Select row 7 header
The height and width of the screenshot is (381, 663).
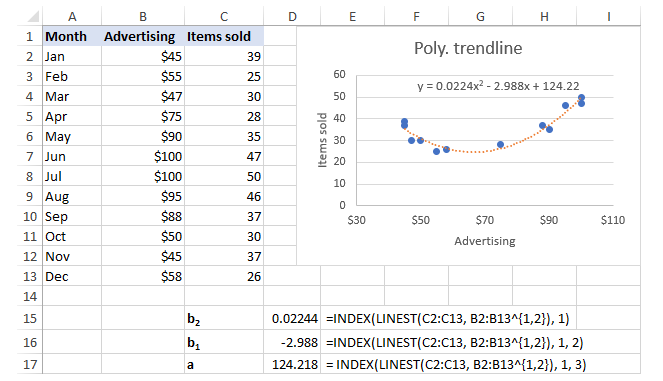[29, 156]
